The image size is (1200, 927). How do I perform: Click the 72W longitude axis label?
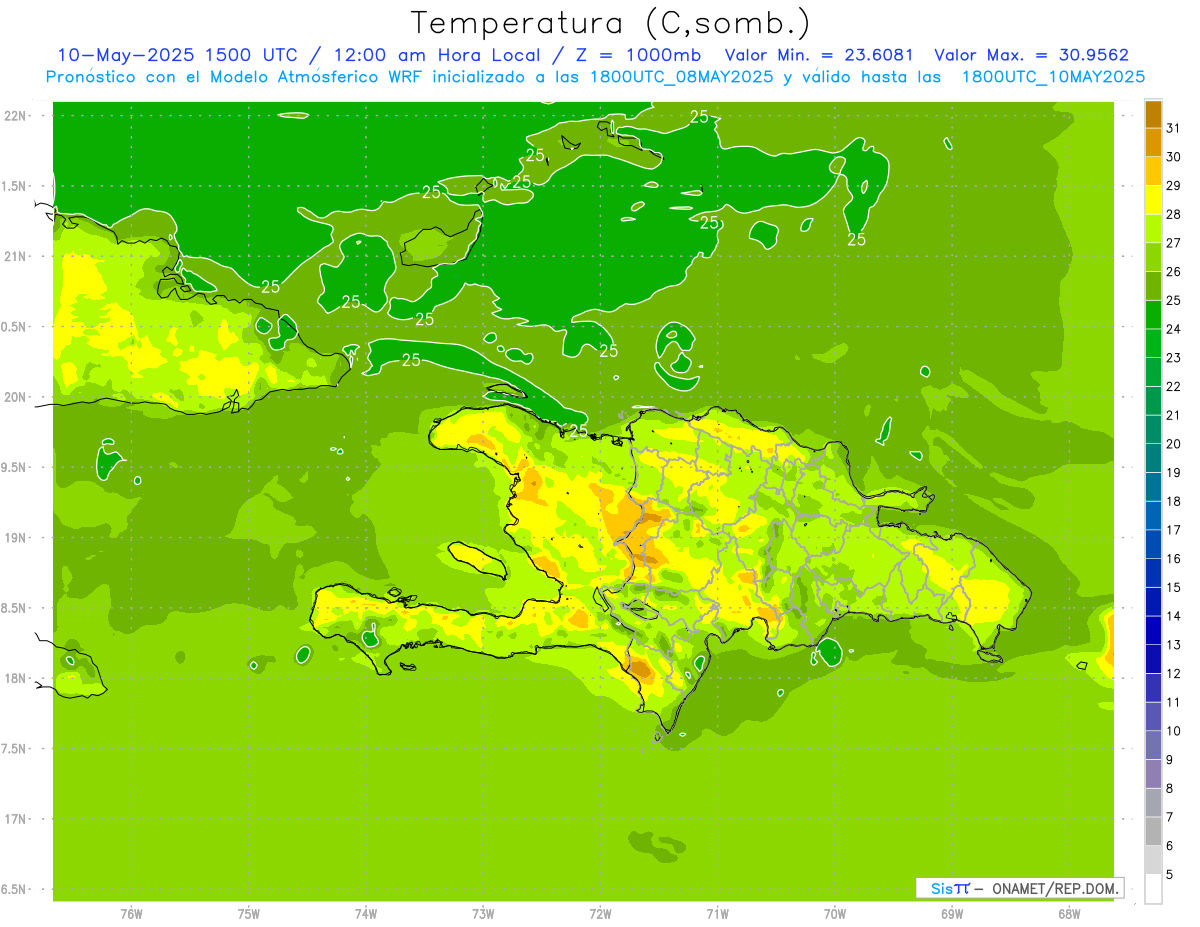600,914
